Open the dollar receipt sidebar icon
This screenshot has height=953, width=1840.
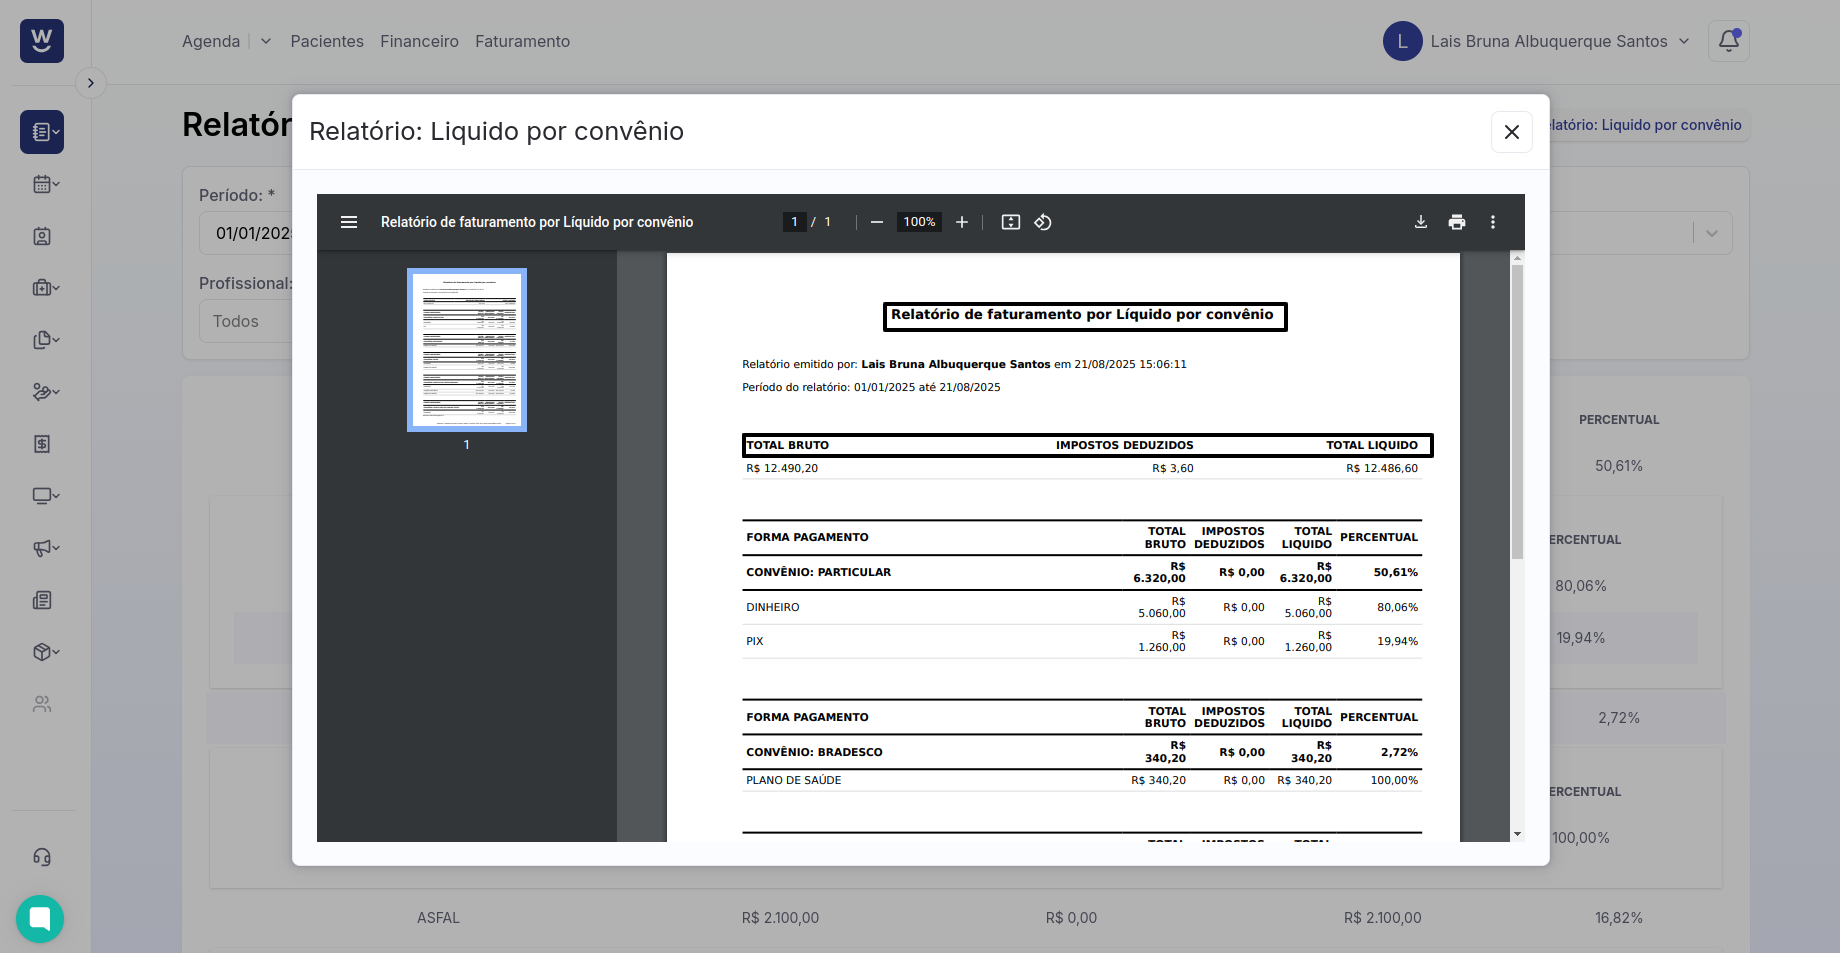tap(42, 444)
